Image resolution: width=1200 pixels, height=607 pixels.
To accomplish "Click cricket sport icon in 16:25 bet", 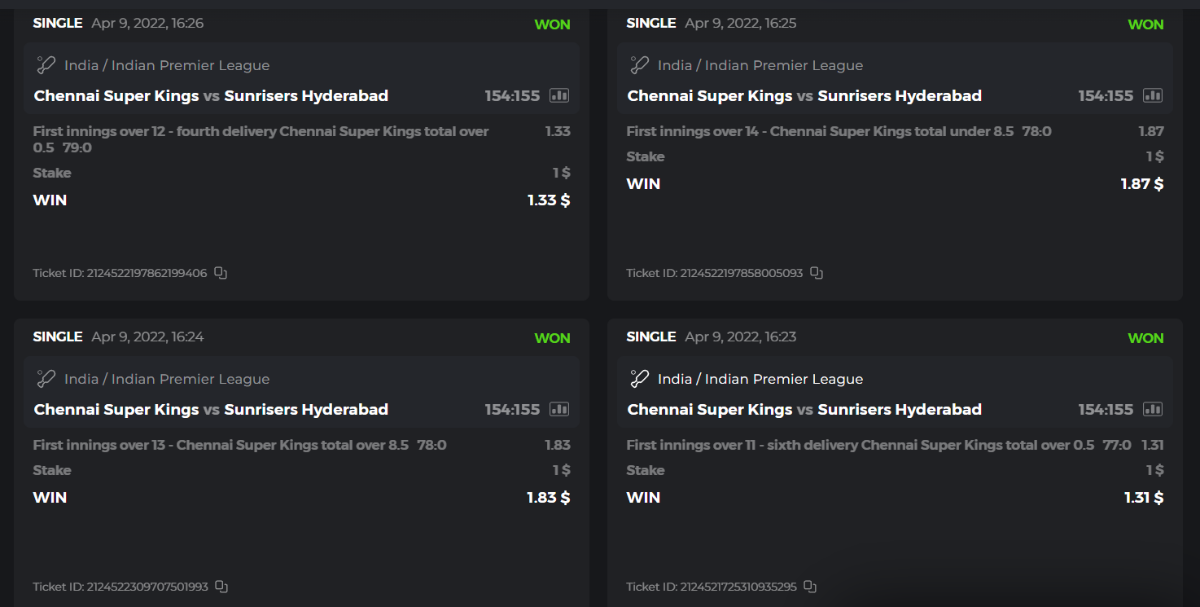I will 639,65.
